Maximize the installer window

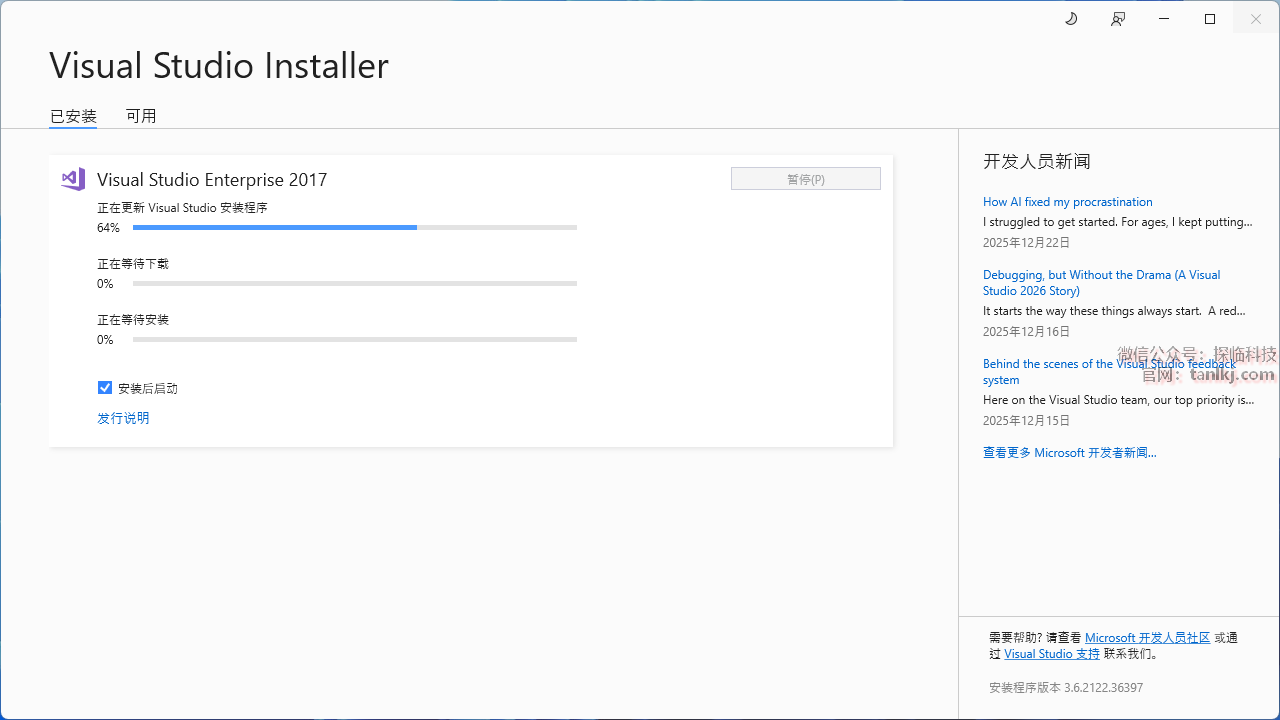(1210, 19)
